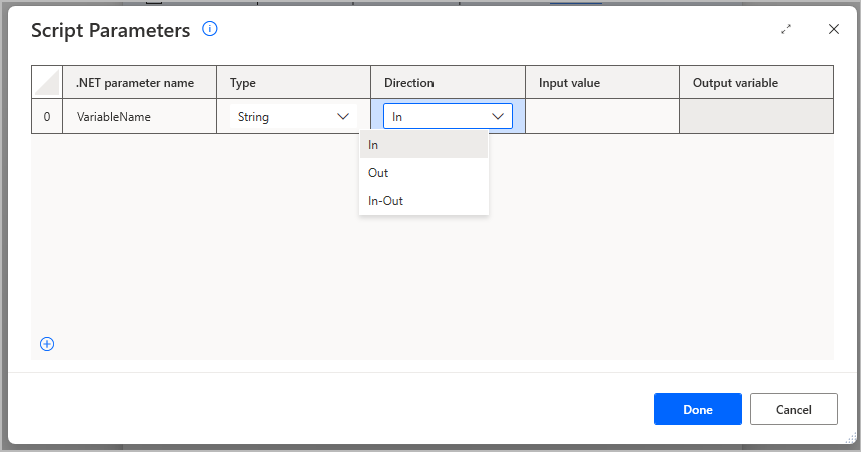Click the Cancel button
This screenshot has width=862, height=452.
(x=793, y=409)
